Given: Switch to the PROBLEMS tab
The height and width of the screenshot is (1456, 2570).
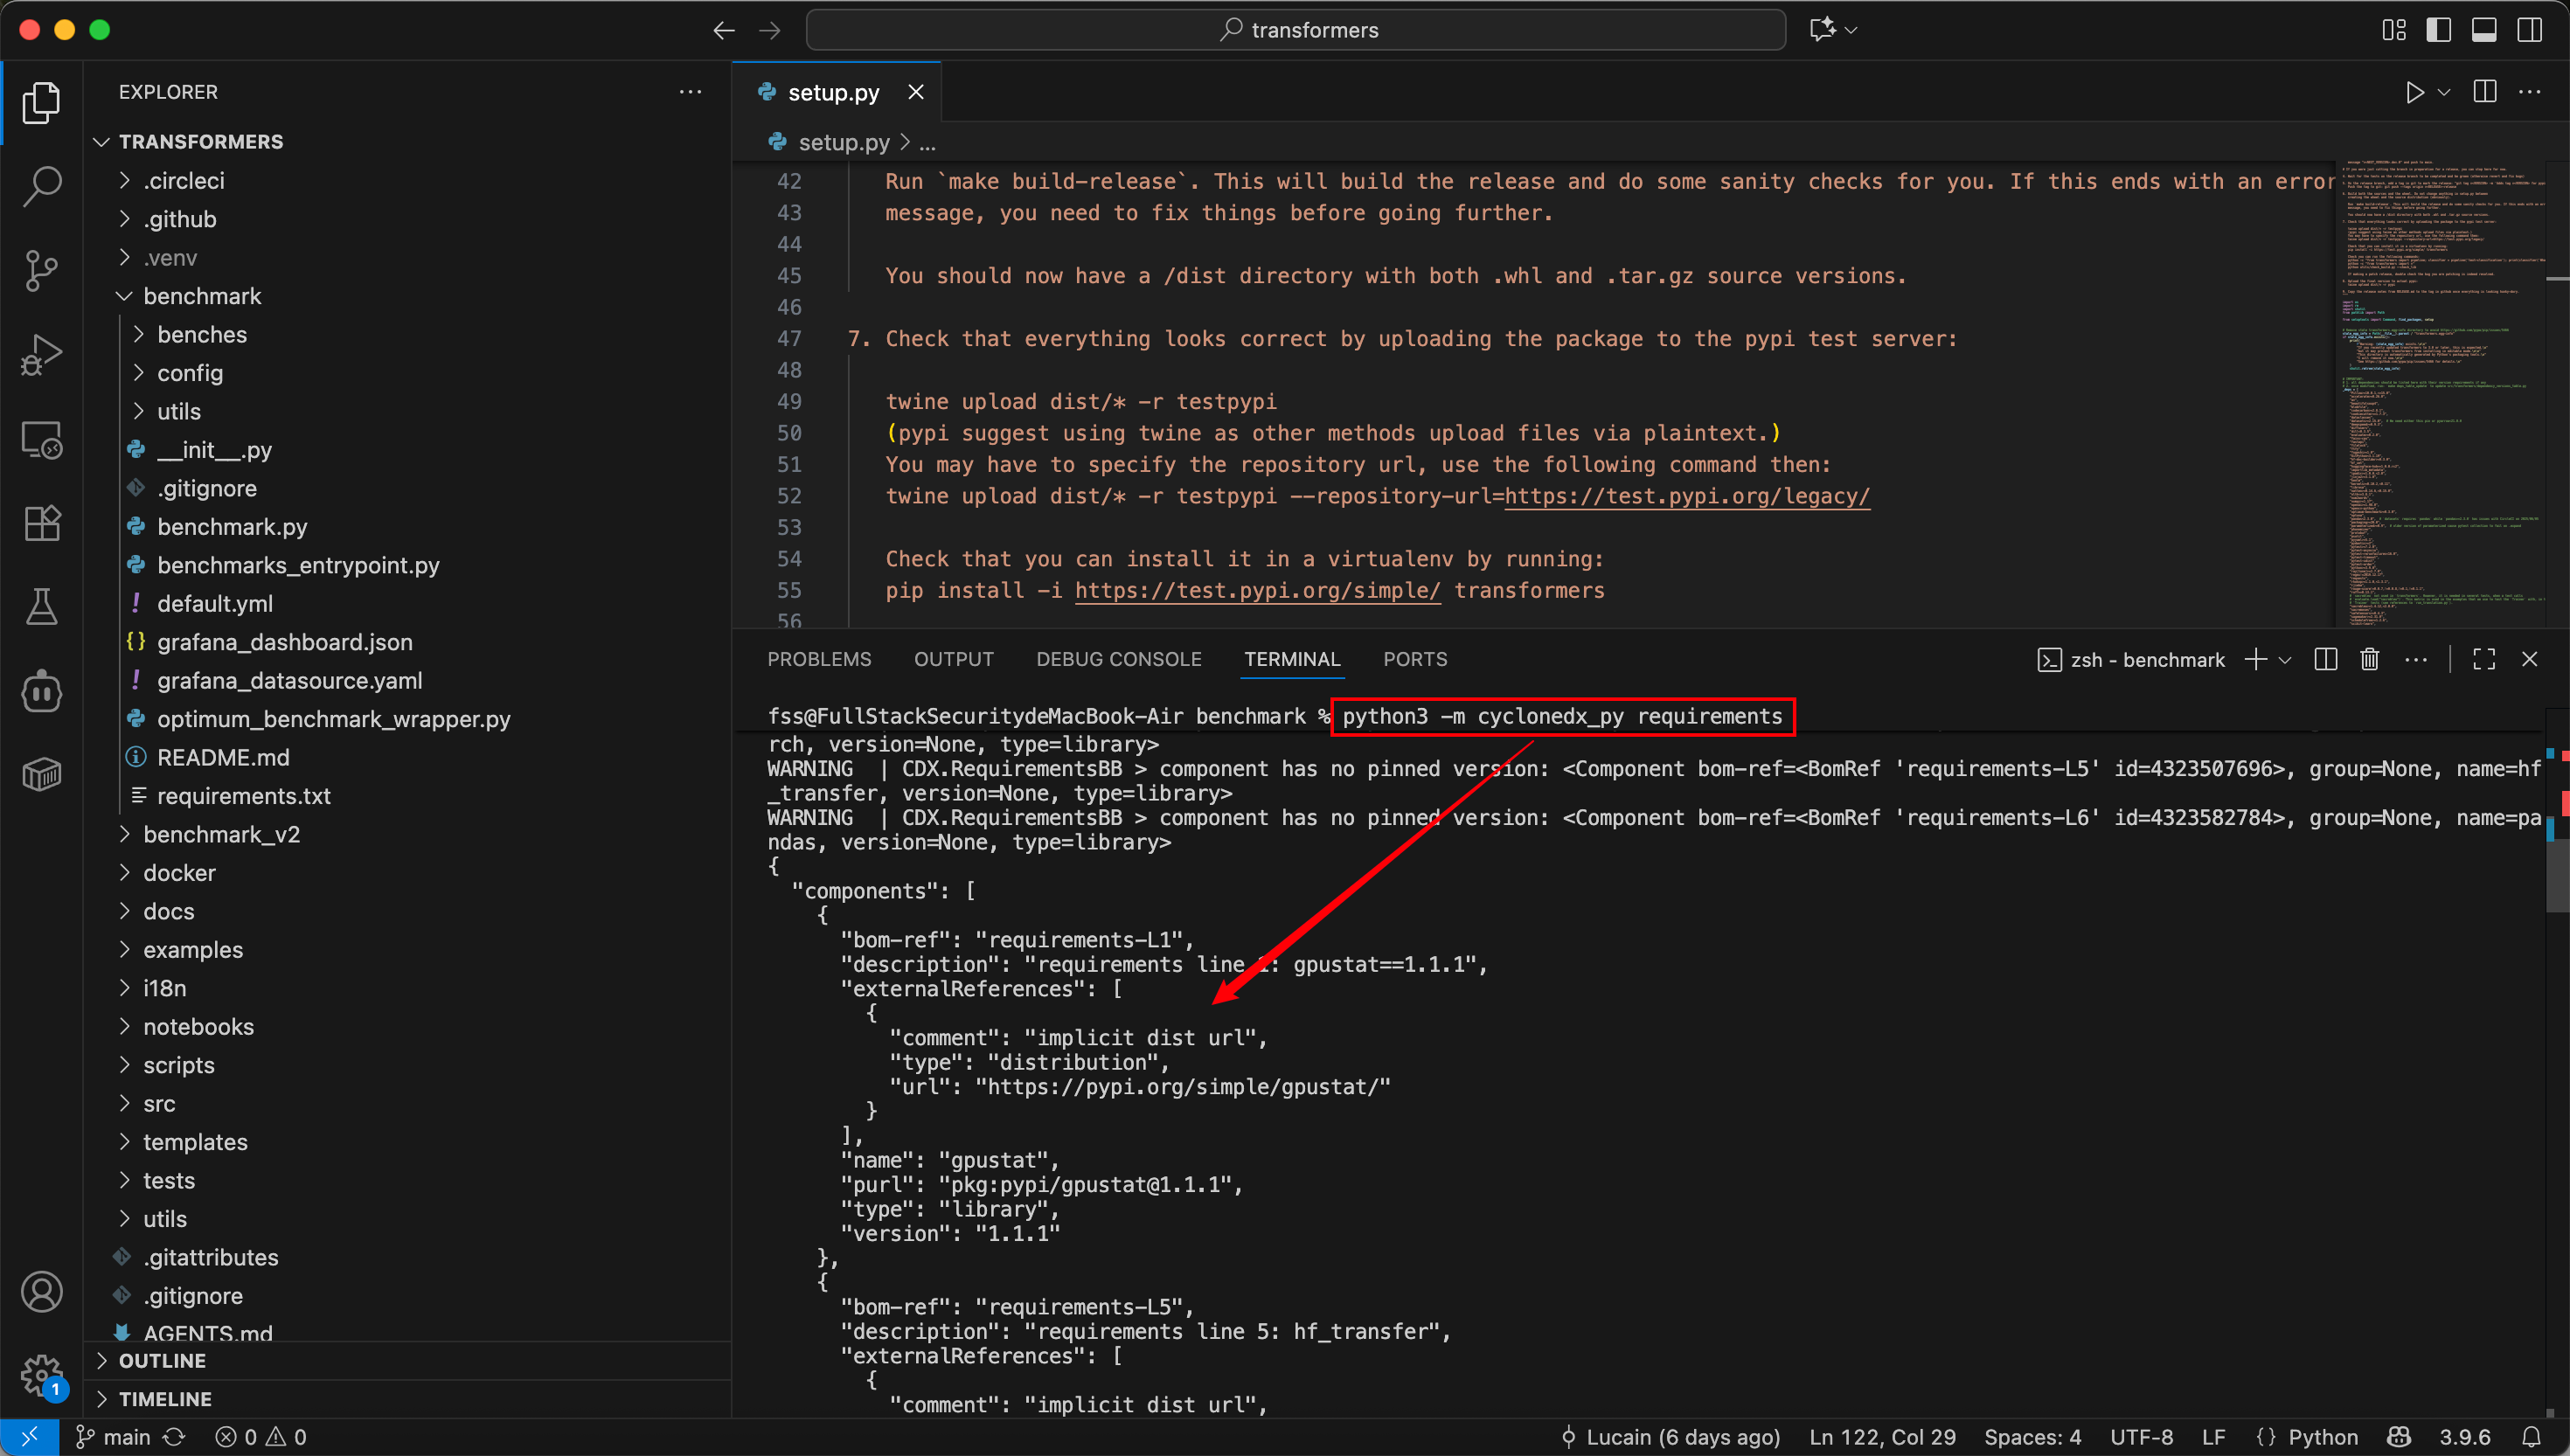Looking at the screenshot, I should 818,659.
